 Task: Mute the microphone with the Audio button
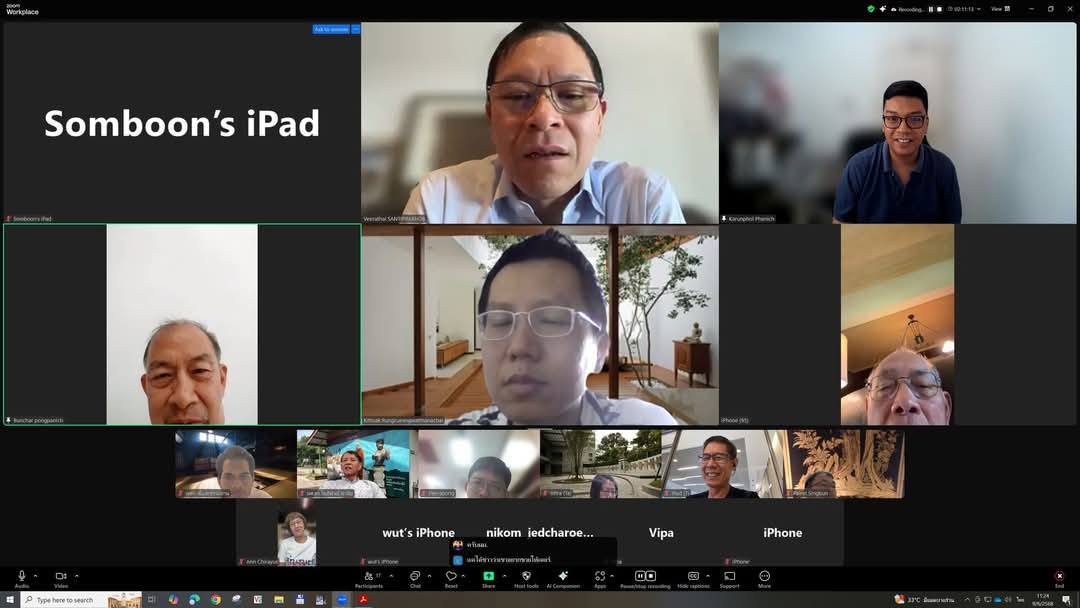[21, 577]
